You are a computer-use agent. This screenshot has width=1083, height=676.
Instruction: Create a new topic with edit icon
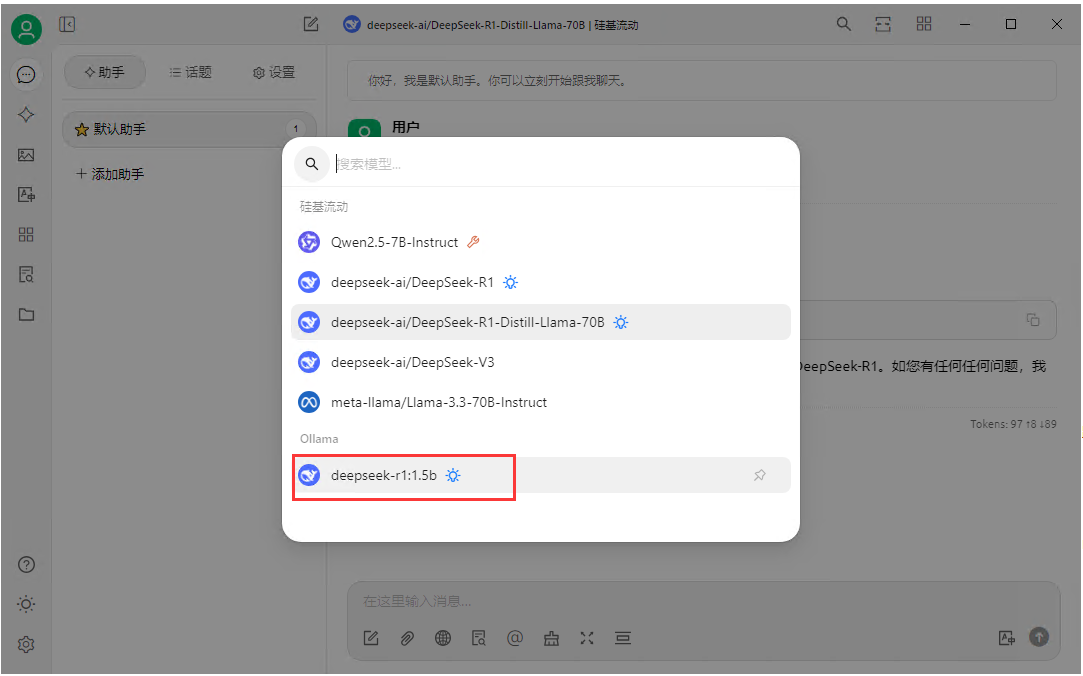click(311, 24)
